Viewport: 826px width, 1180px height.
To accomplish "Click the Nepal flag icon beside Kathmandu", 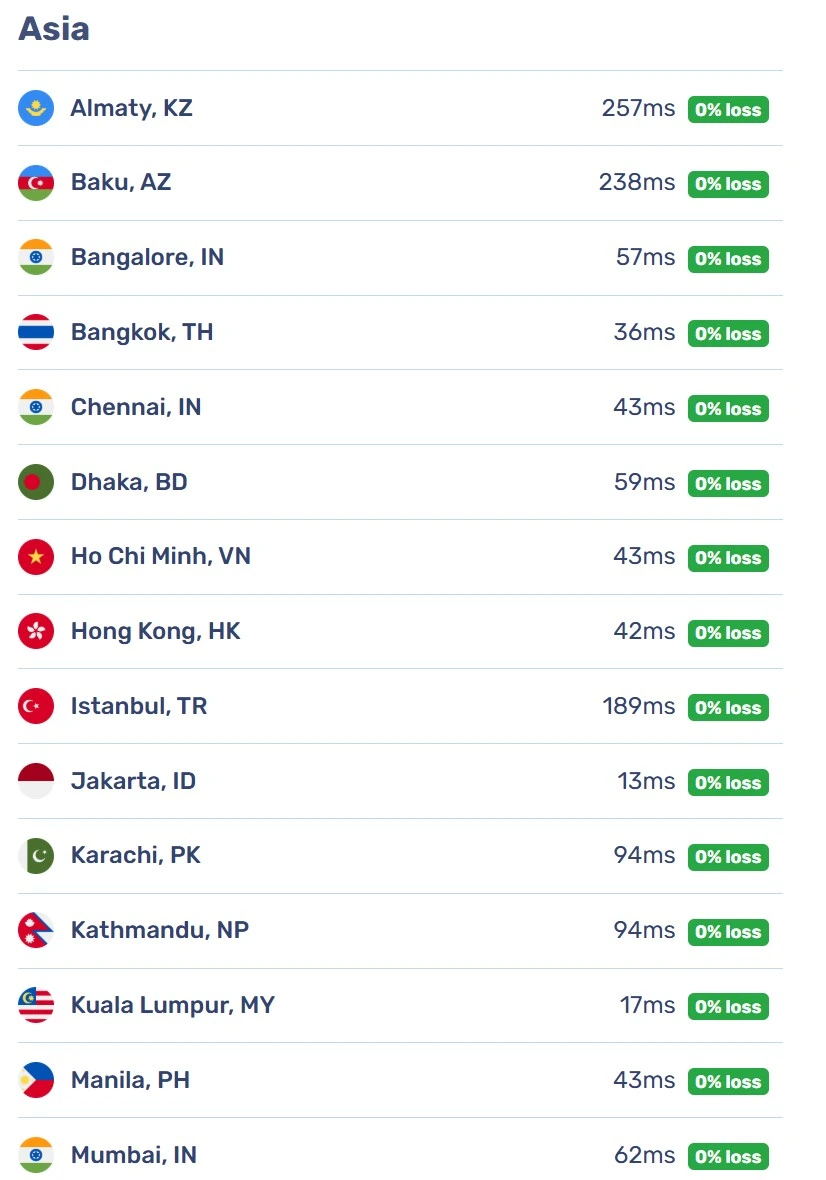I will tap(36, 930).
